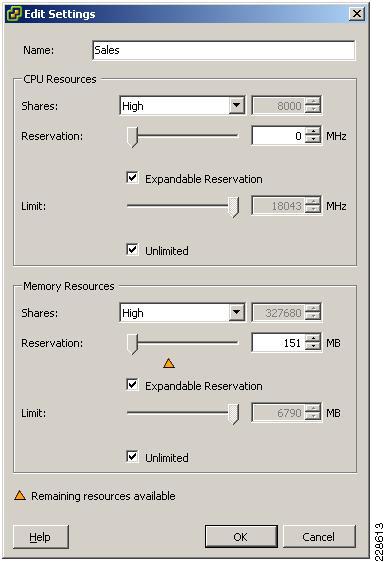Click the CPU reservation slider handle
Screen dimensions: 384x562
coord(132,137)
